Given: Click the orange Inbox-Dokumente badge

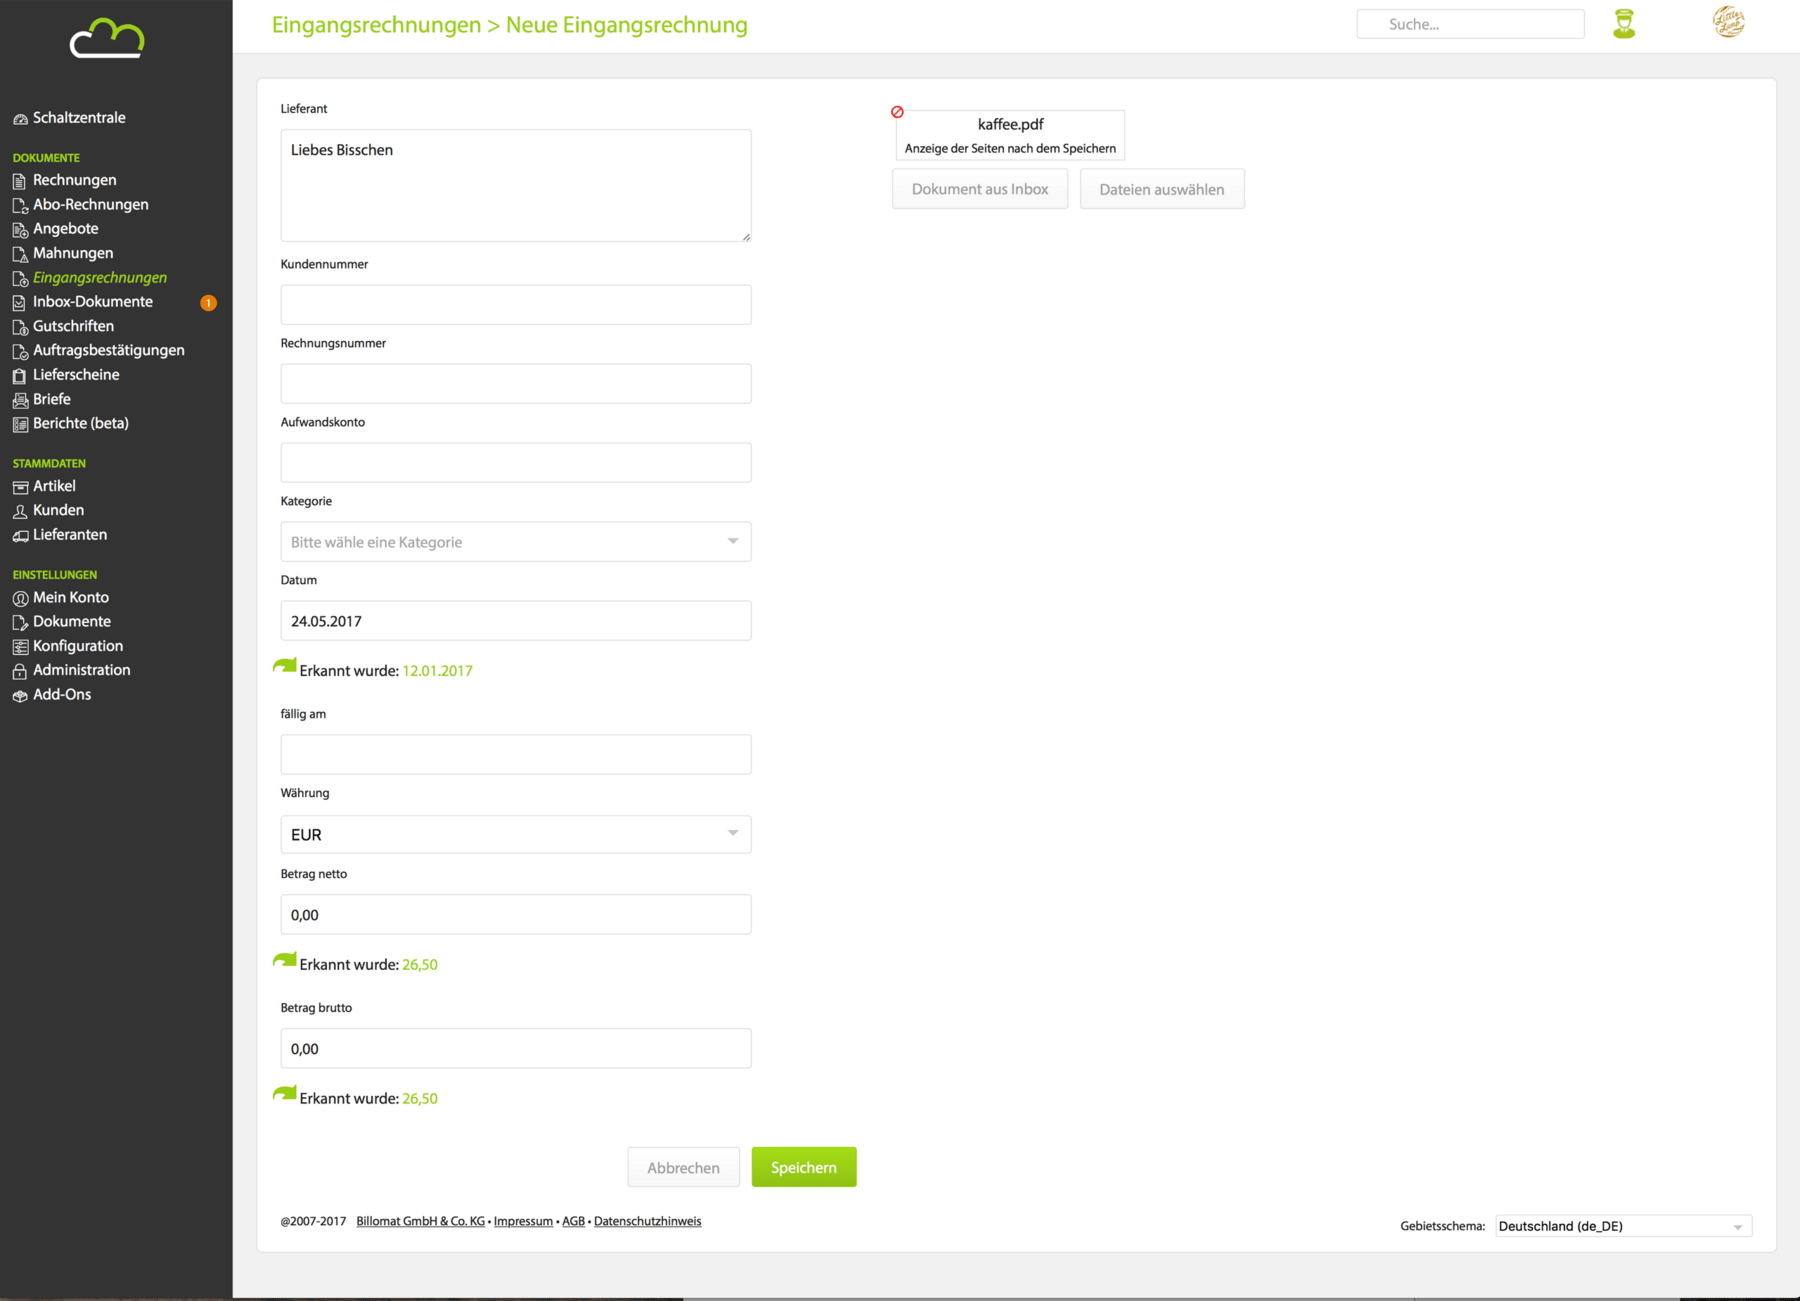Looking at the screenshot, I should click(x=208, y=302).
